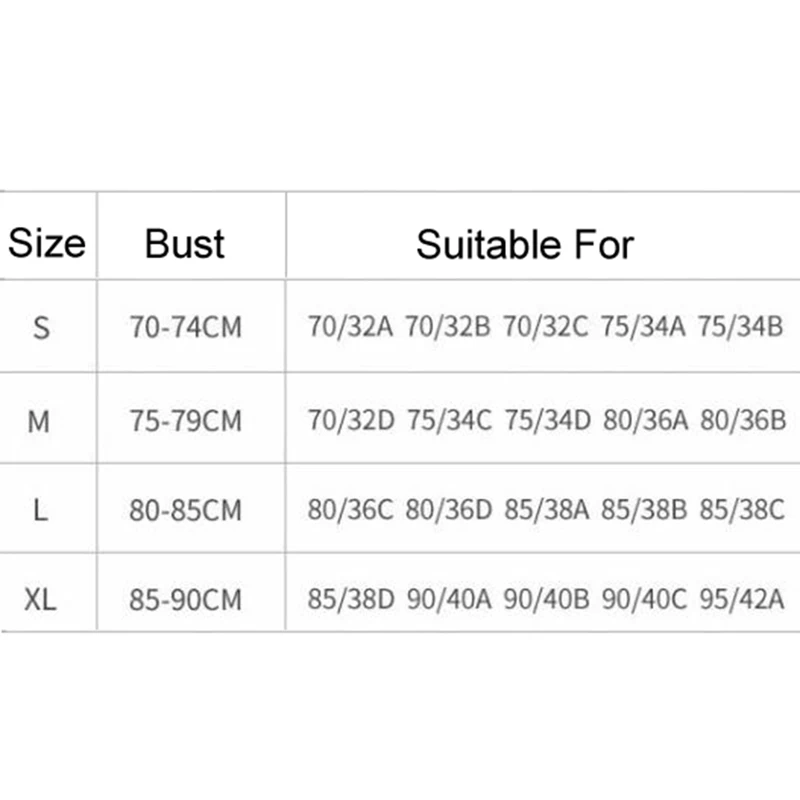Select the L size cell

click(x=40, y=510)
